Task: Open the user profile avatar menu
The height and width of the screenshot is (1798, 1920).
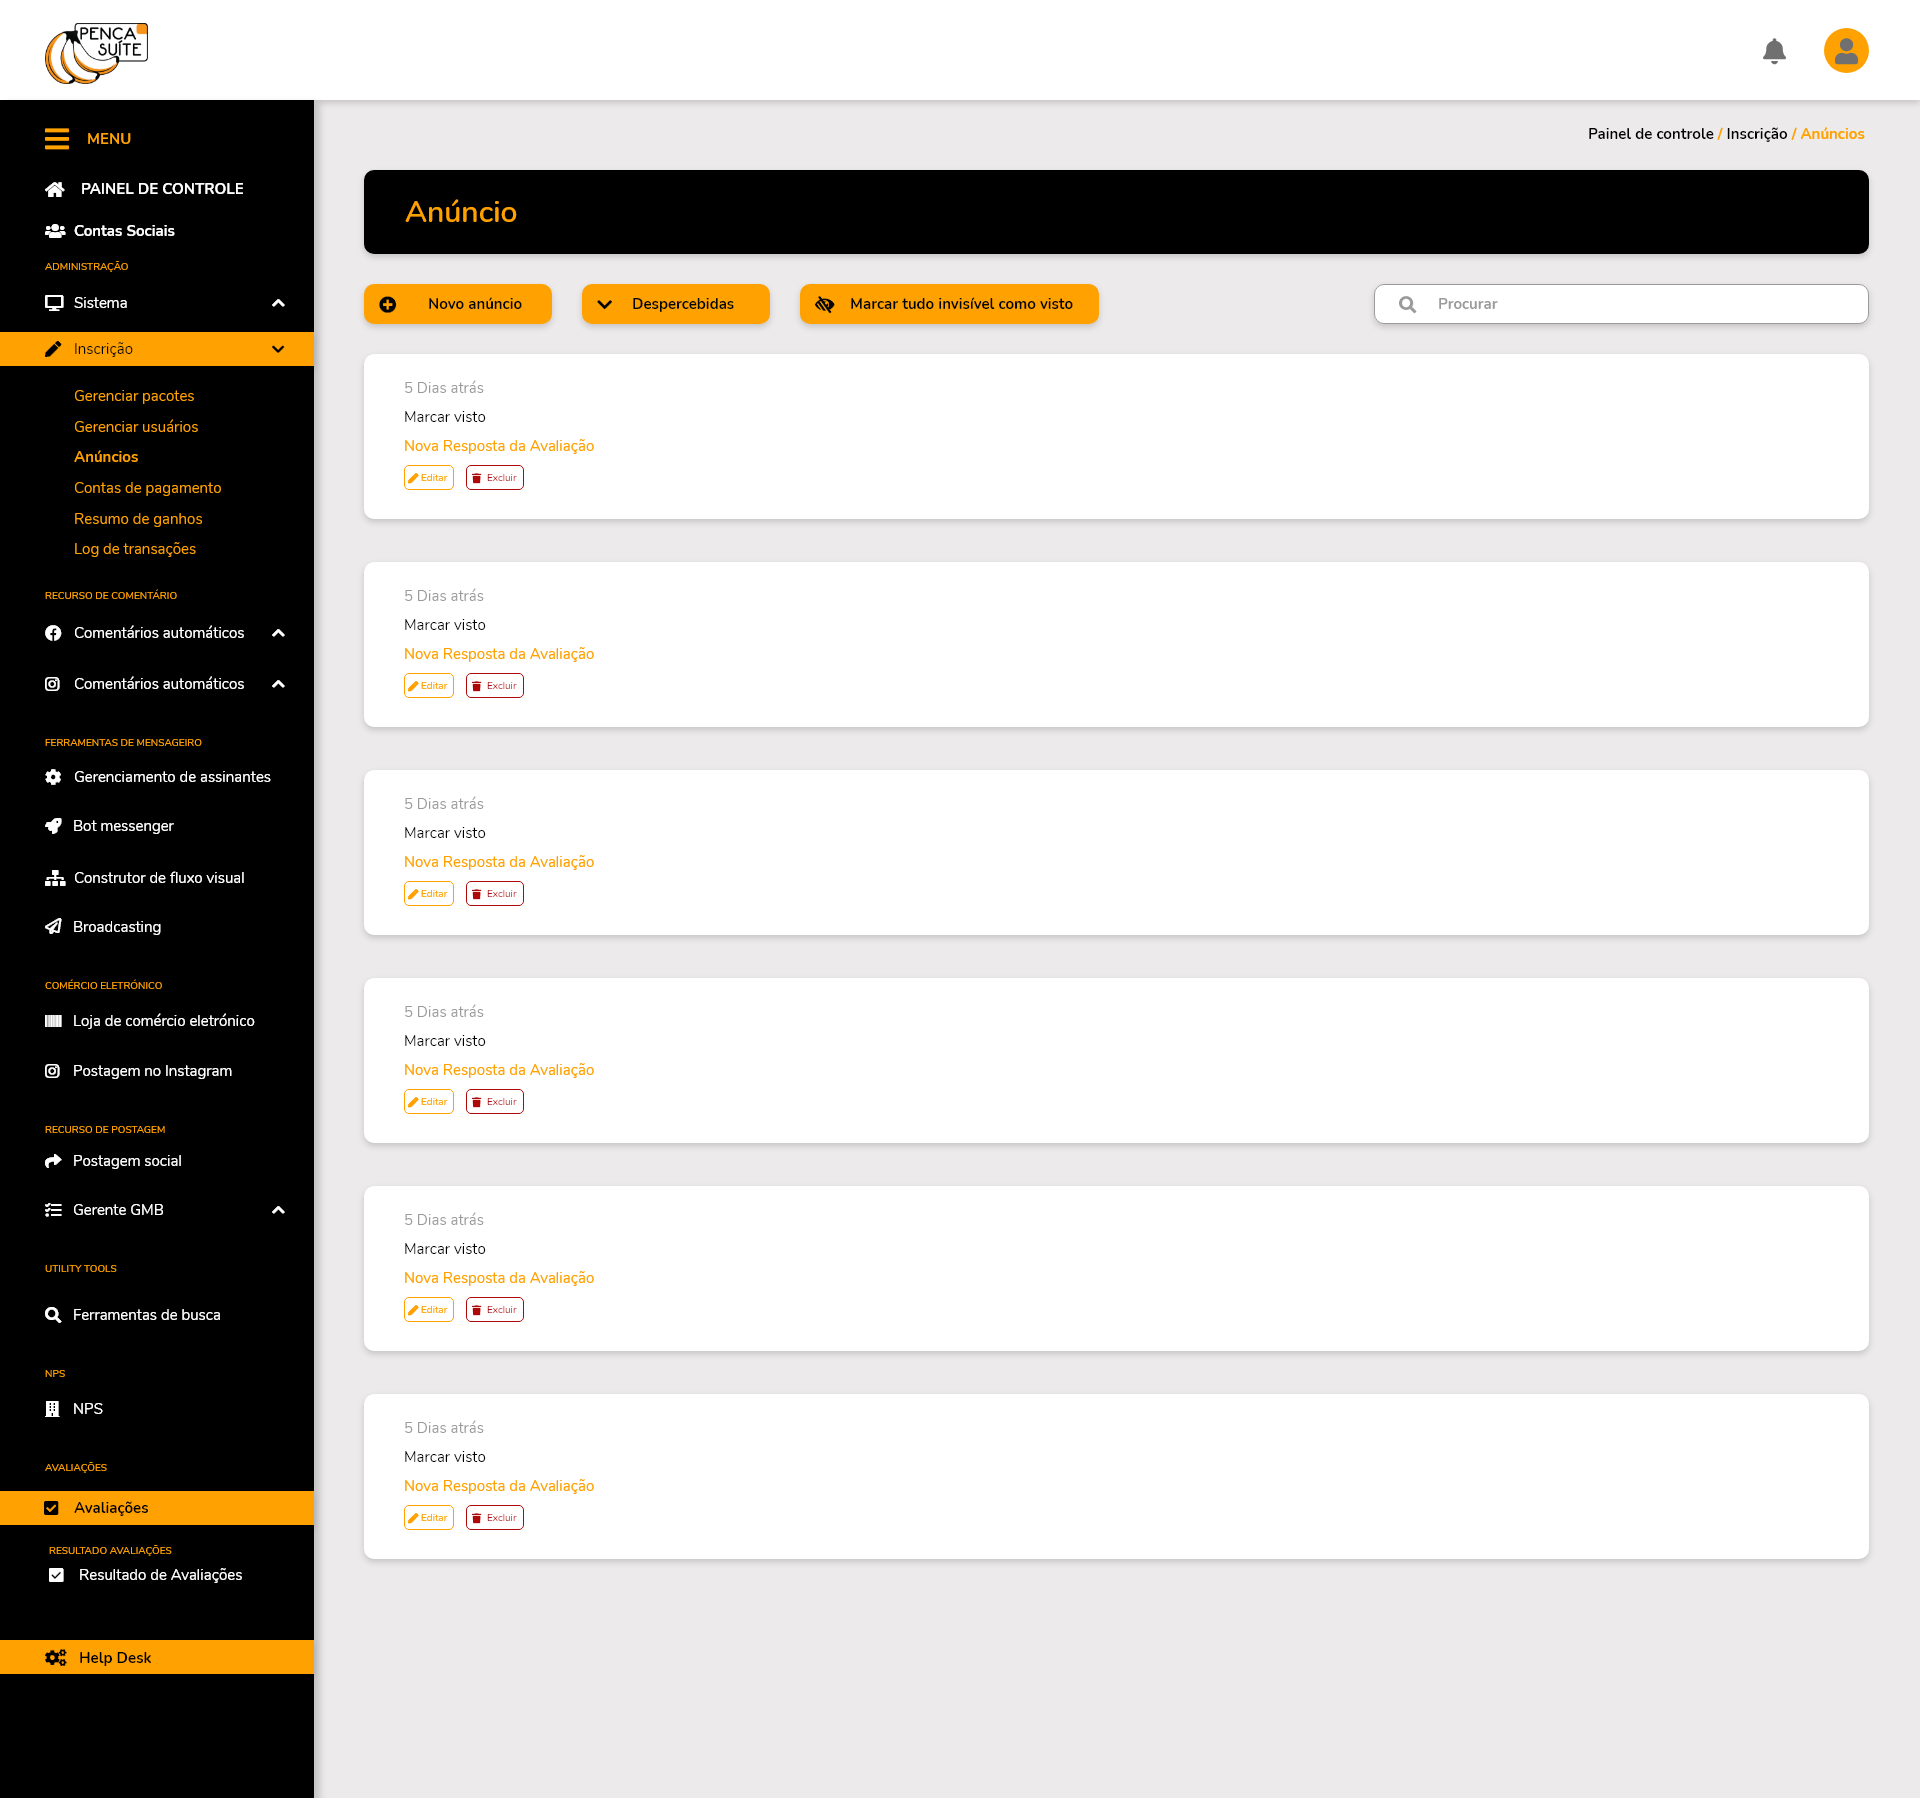Action: pyautogui.click(x=1846, y=51)
